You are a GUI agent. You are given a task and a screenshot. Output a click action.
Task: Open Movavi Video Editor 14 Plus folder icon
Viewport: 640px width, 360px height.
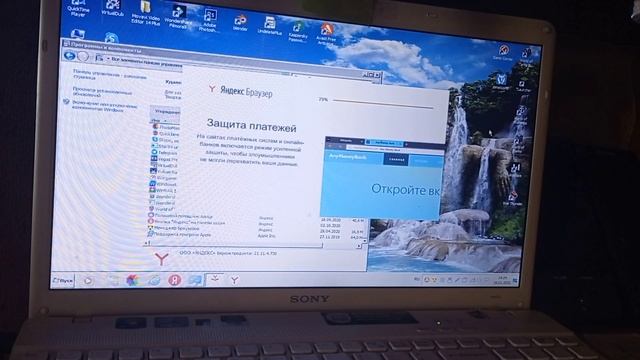[x=145, y=12]
